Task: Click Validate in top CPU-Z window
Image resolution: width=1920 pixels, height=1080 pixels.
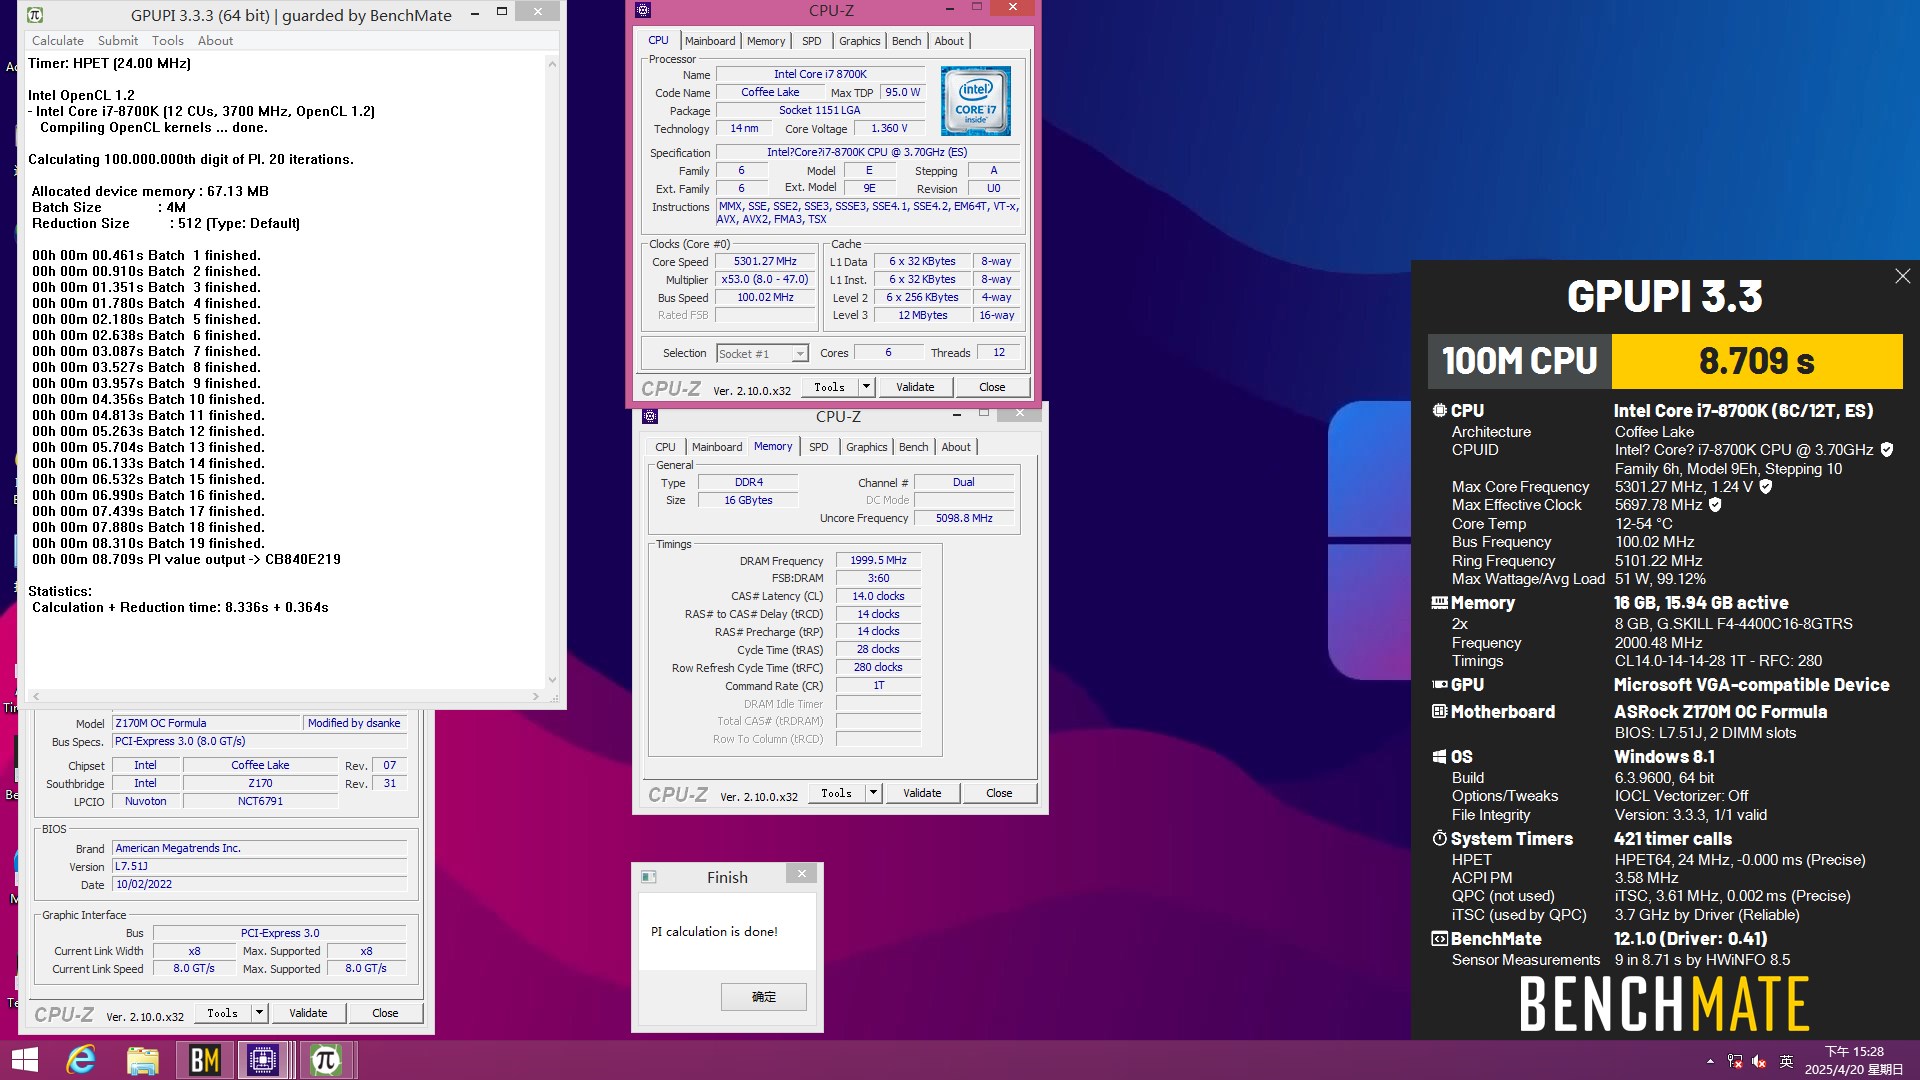Action: [x=915, y=387]
